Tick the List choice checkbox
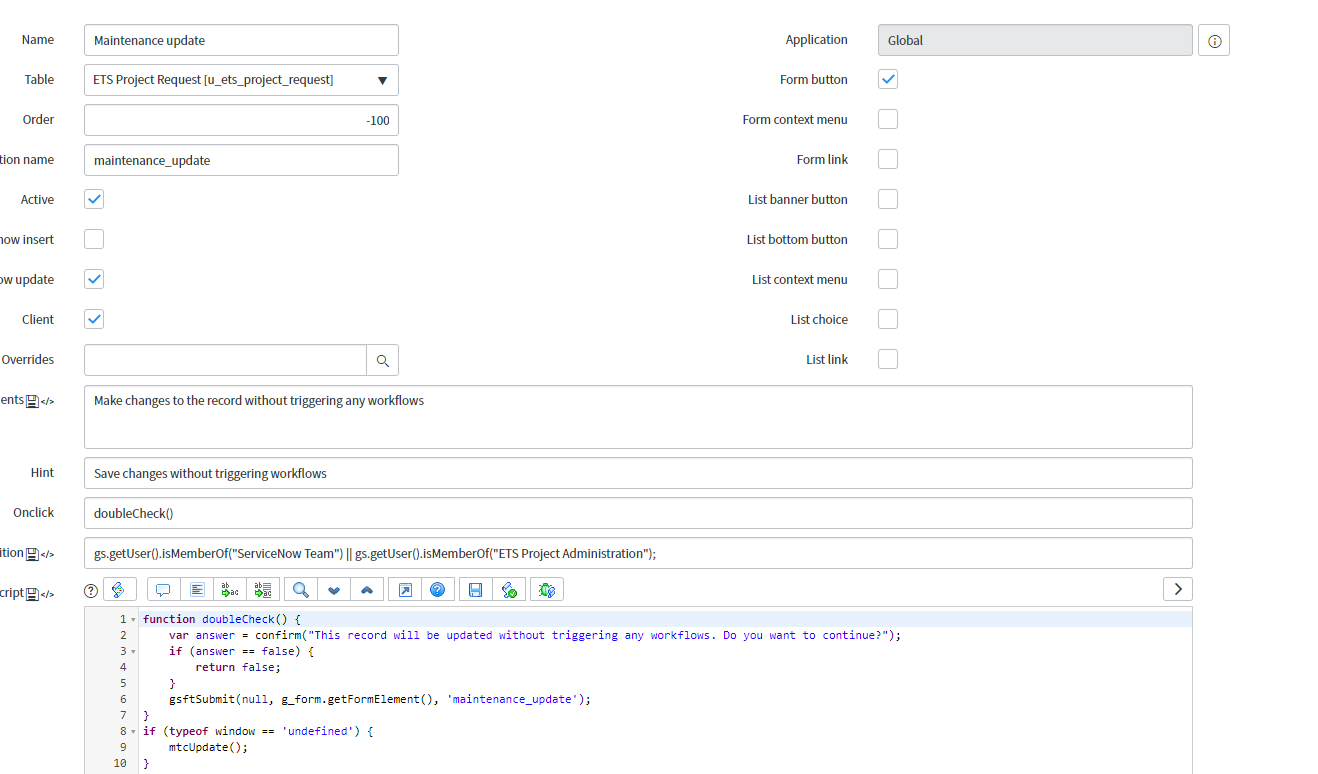1318x774 pixels. coord(888,319)
